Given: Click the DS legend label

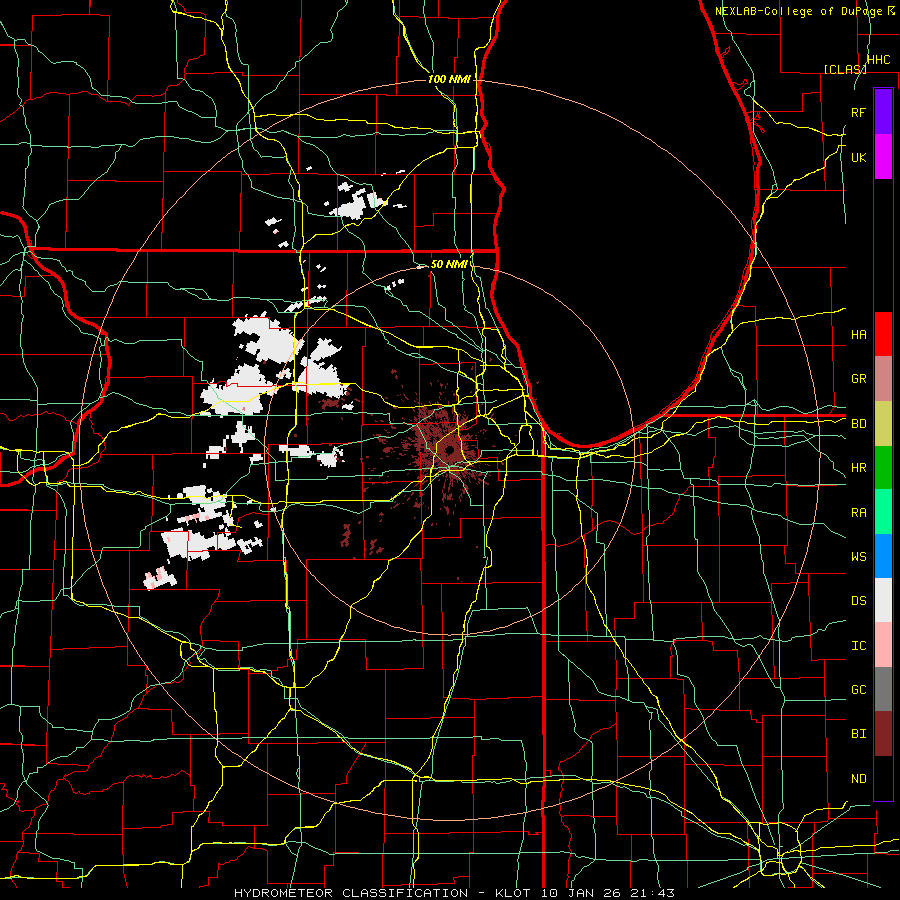Looking at the screenshot, I should 858,601.
